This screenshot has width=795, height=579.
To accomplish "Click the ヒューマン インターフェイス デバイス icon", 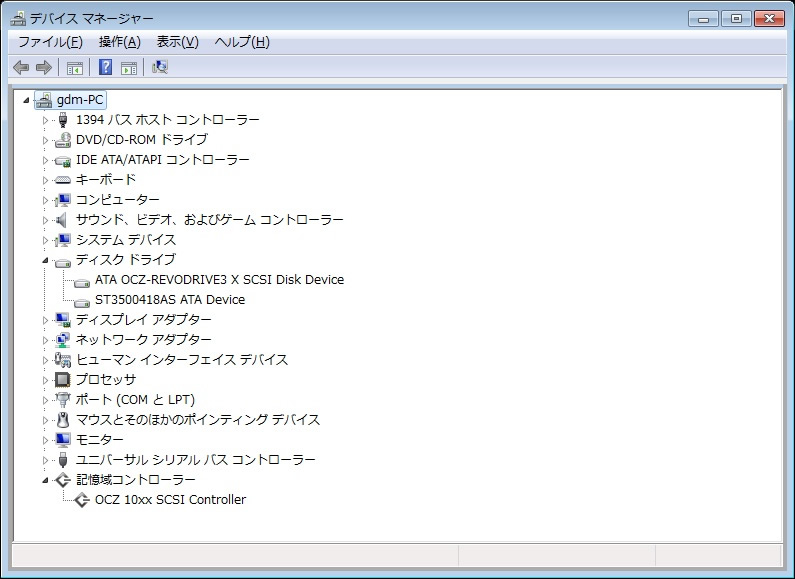I will 63,360.
